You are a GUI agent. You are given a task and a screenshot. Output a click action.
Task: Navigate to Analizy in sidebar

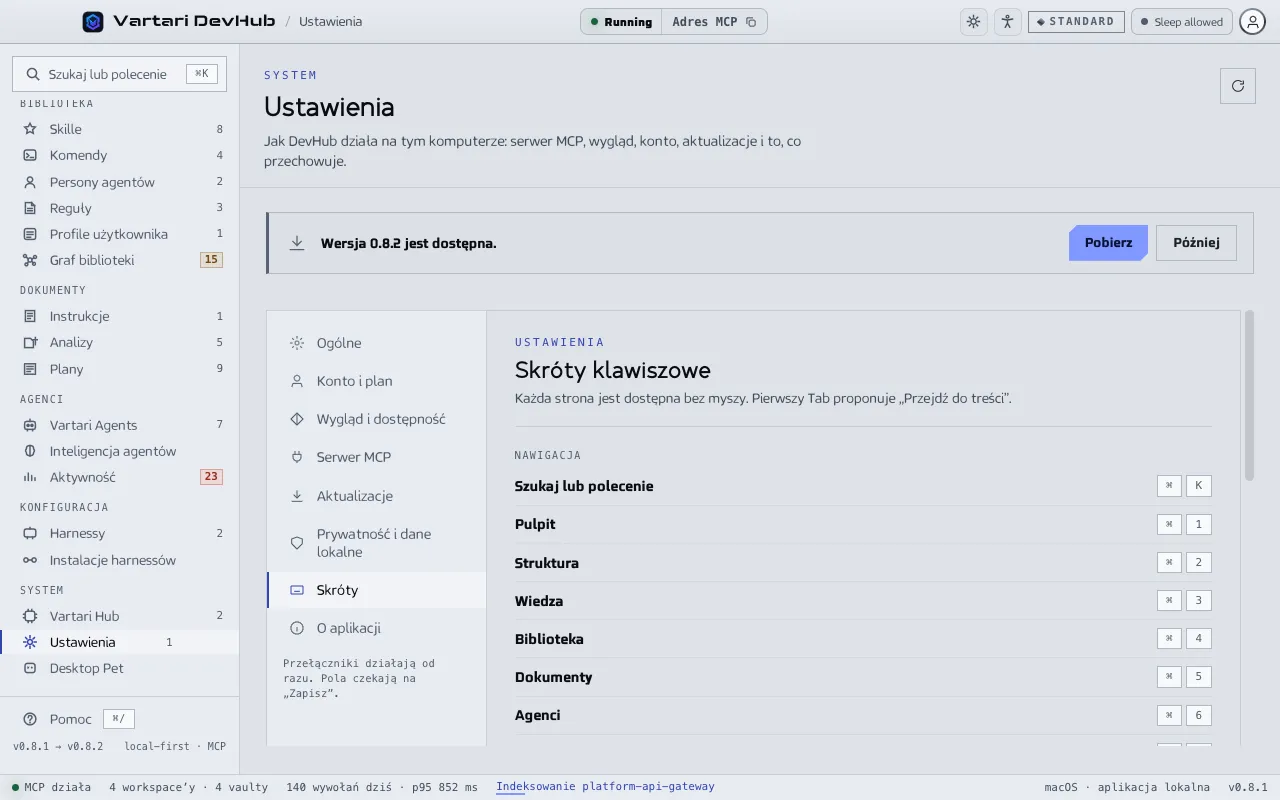(x=120, y=342)
